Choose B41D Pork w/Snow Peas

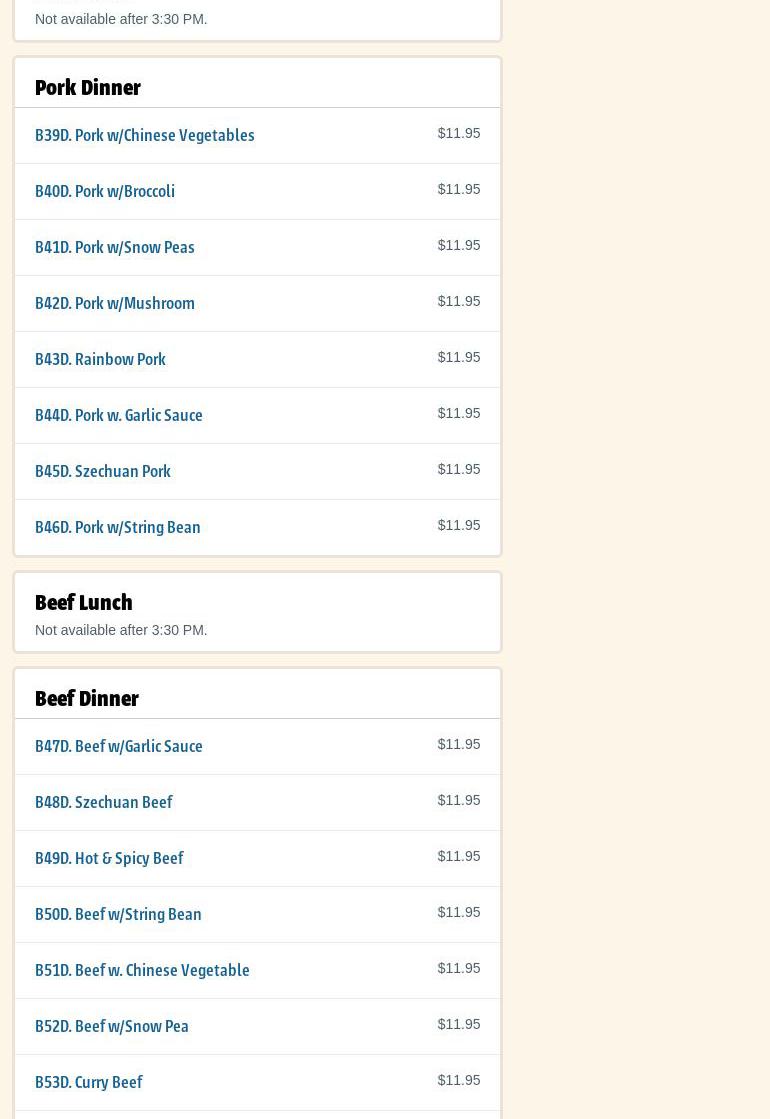pyautogui.click(x=115, y=247)
